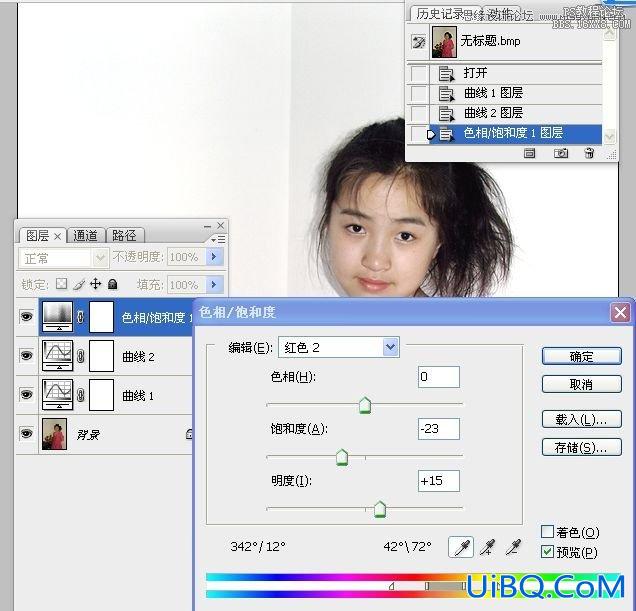Image resolution: width=636 pixels, height=611 pixels.
Task: Switch to the 通道 tab
Action: (86, 236)
